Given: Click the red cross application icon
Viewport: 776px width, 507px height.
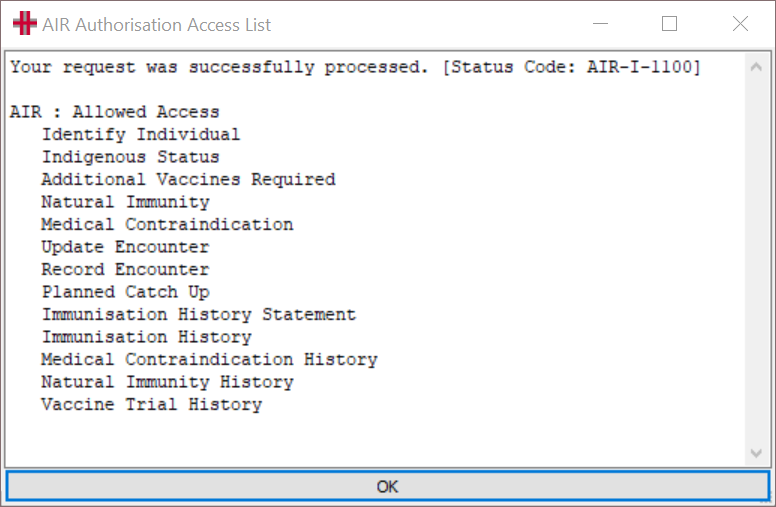Looking at the screenshot, I should pyautogui.click(x=24, y=24).
